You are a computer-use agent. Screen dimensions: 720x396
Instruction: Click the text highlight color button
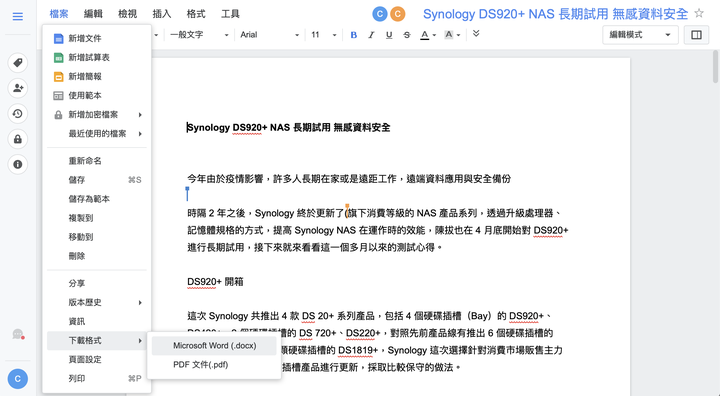pyautogui.click(x=449, y=35)
